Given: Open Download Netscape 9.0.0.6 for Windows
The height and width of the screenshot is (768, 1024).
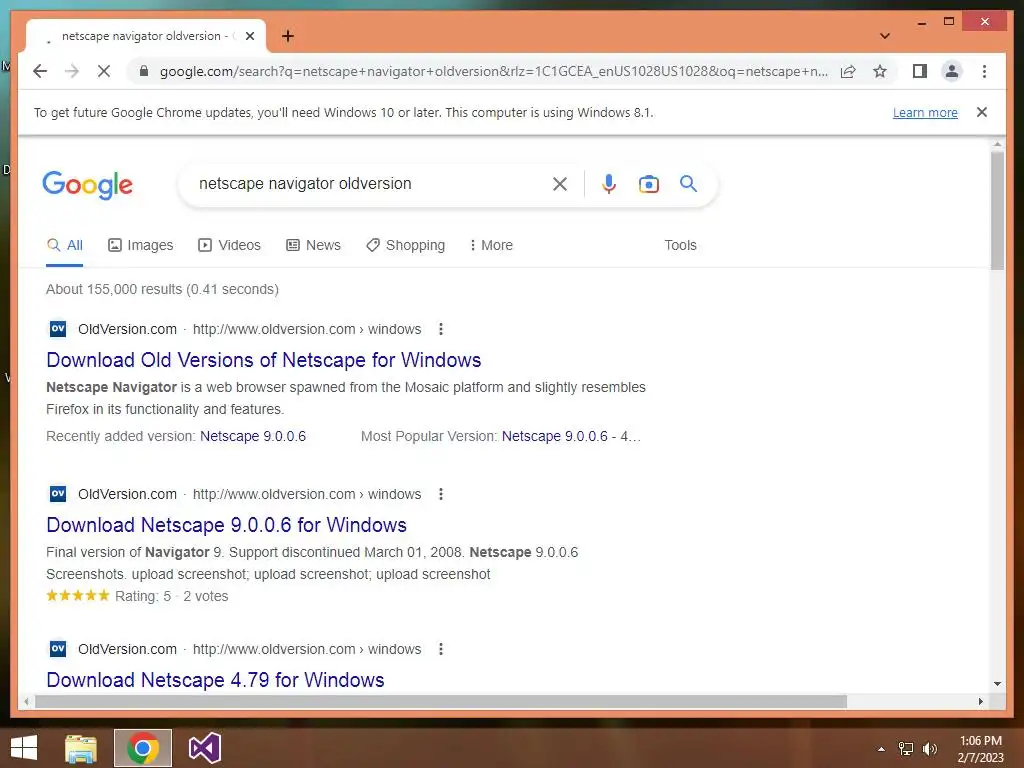Looking at the screenshot, I should tap(227, 525).
